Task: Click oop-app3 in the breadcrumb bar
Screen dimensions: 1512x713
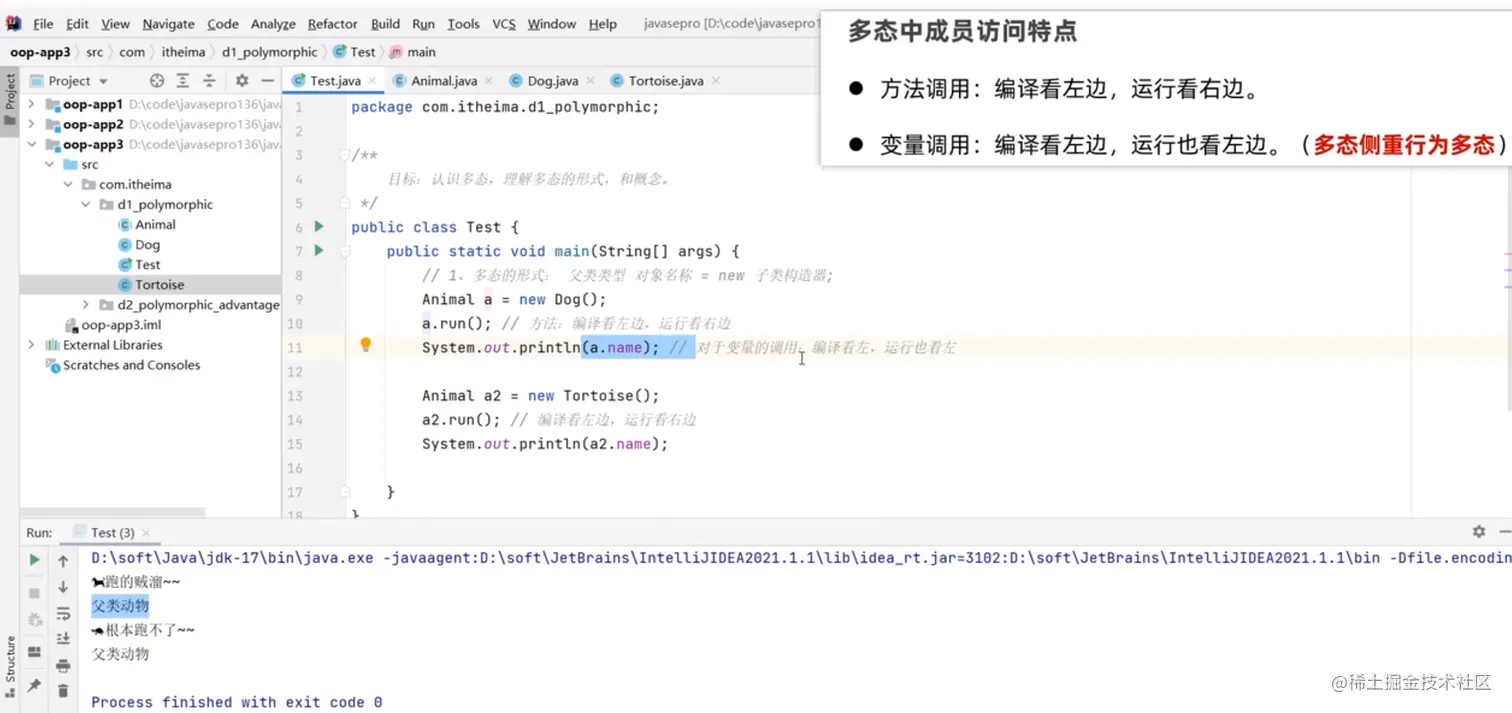Action: pos(40,52)
